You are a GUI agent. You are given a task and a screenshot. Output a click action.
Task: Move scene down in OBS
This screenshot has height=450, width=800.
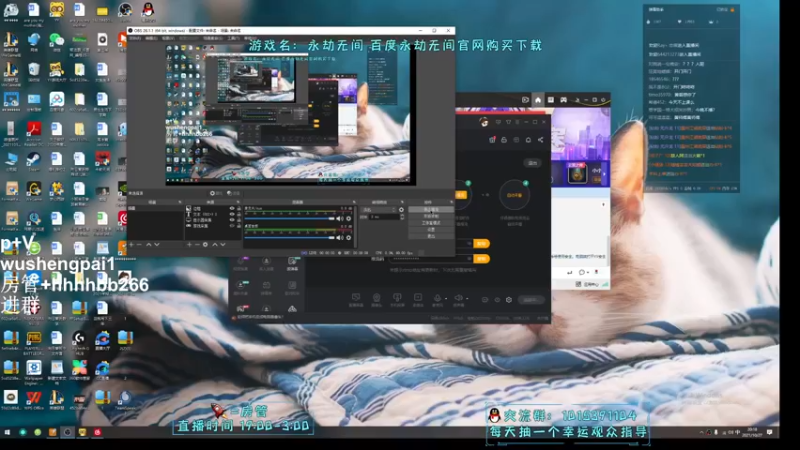tap(157, 245)
